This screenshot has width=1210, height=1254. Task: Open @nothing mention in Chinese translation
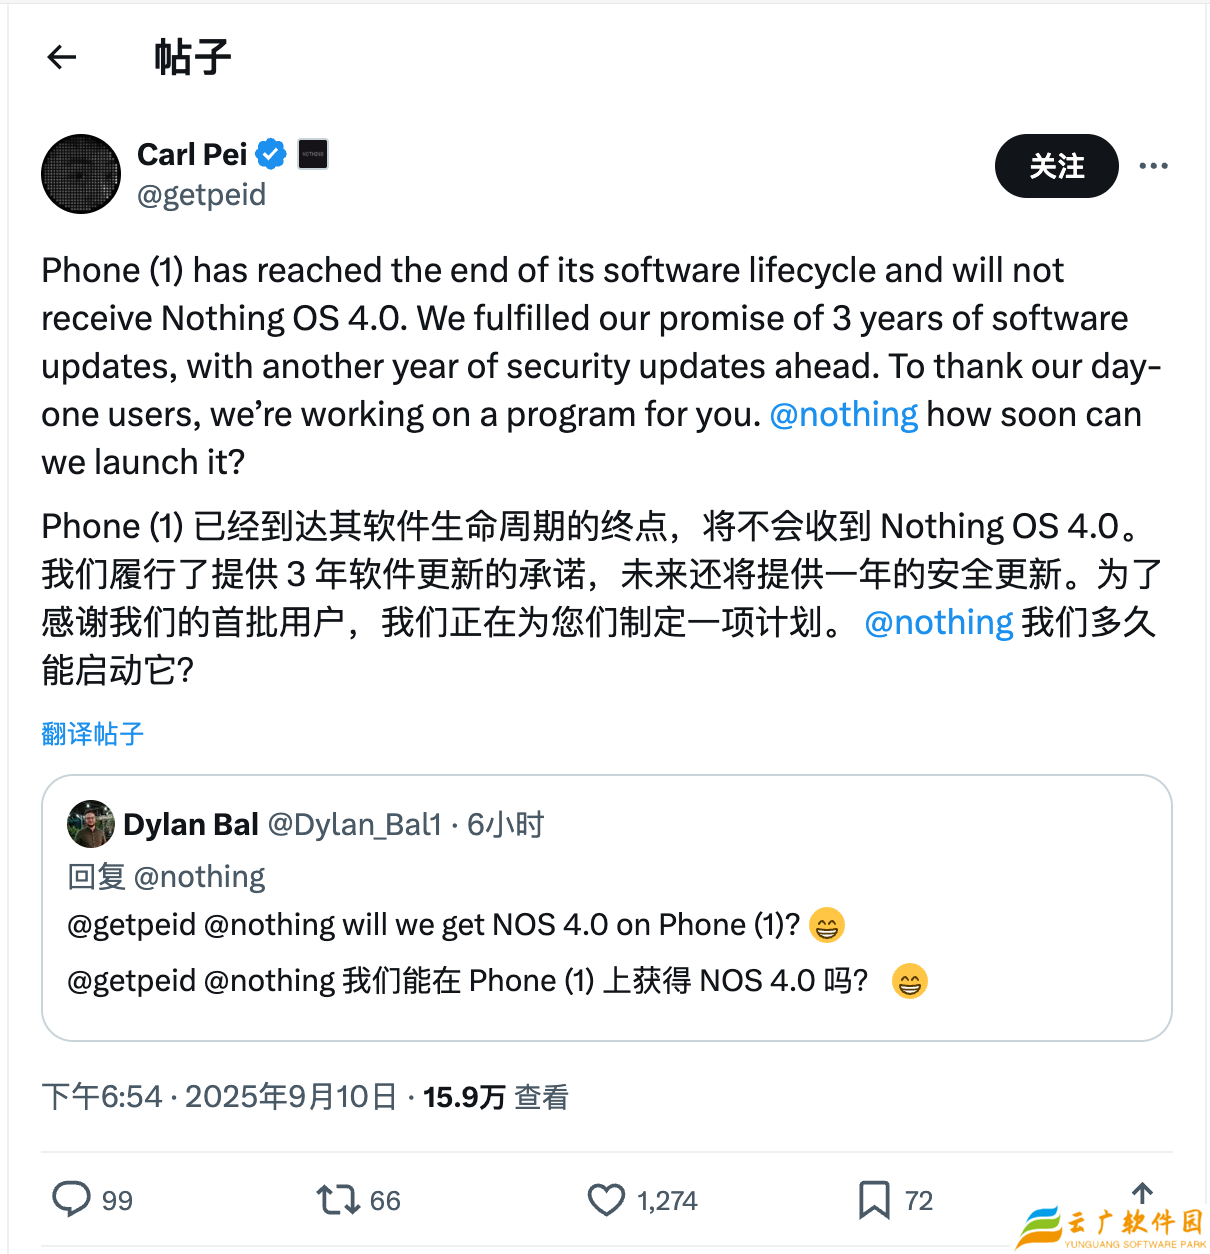[x=938, y=622]
